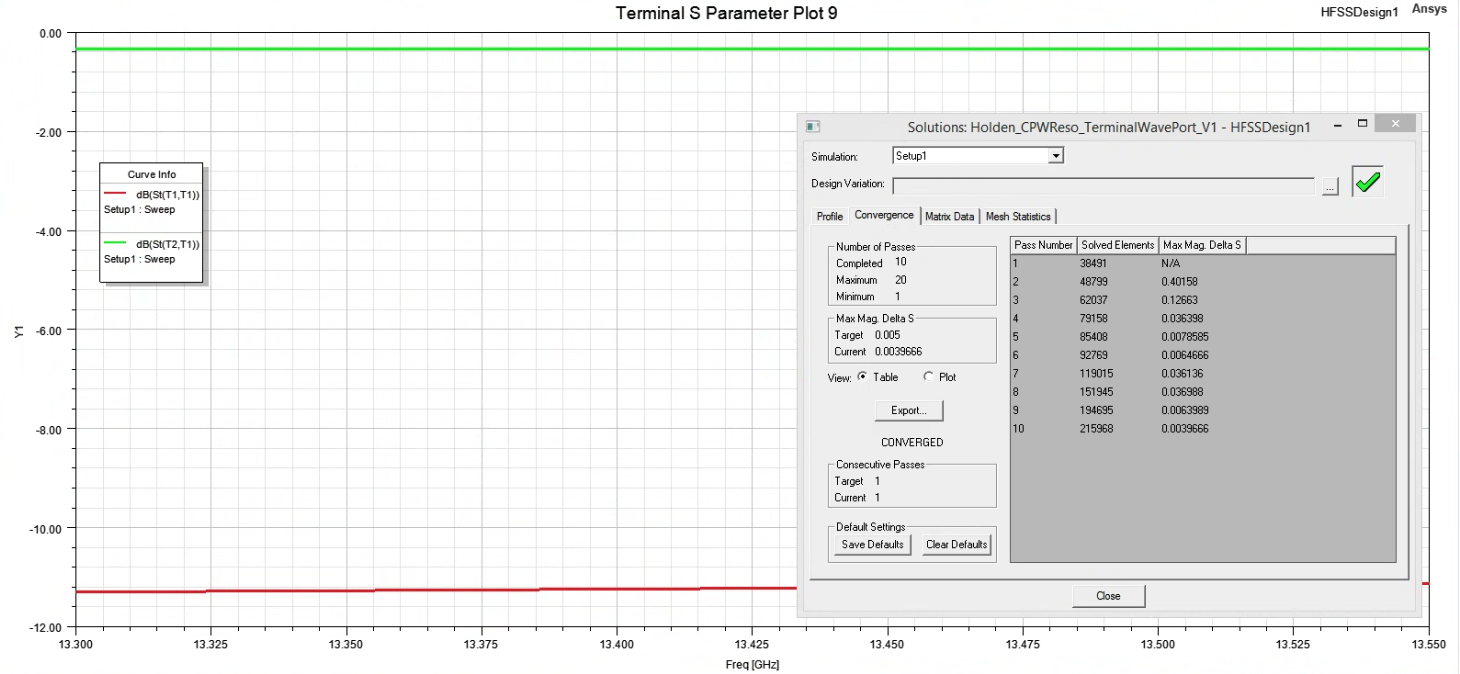Maximize the Solutions dialog window
Screen dimensions: 1460x674
pos(1361,123)
